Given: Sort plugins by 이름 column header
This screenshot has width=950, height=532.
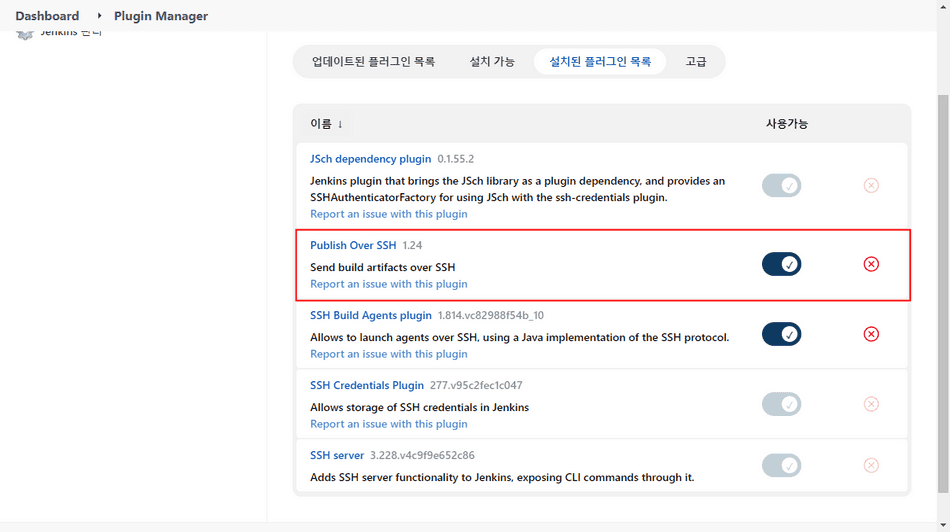Looking at the screenshot, I should pos(327,124).
